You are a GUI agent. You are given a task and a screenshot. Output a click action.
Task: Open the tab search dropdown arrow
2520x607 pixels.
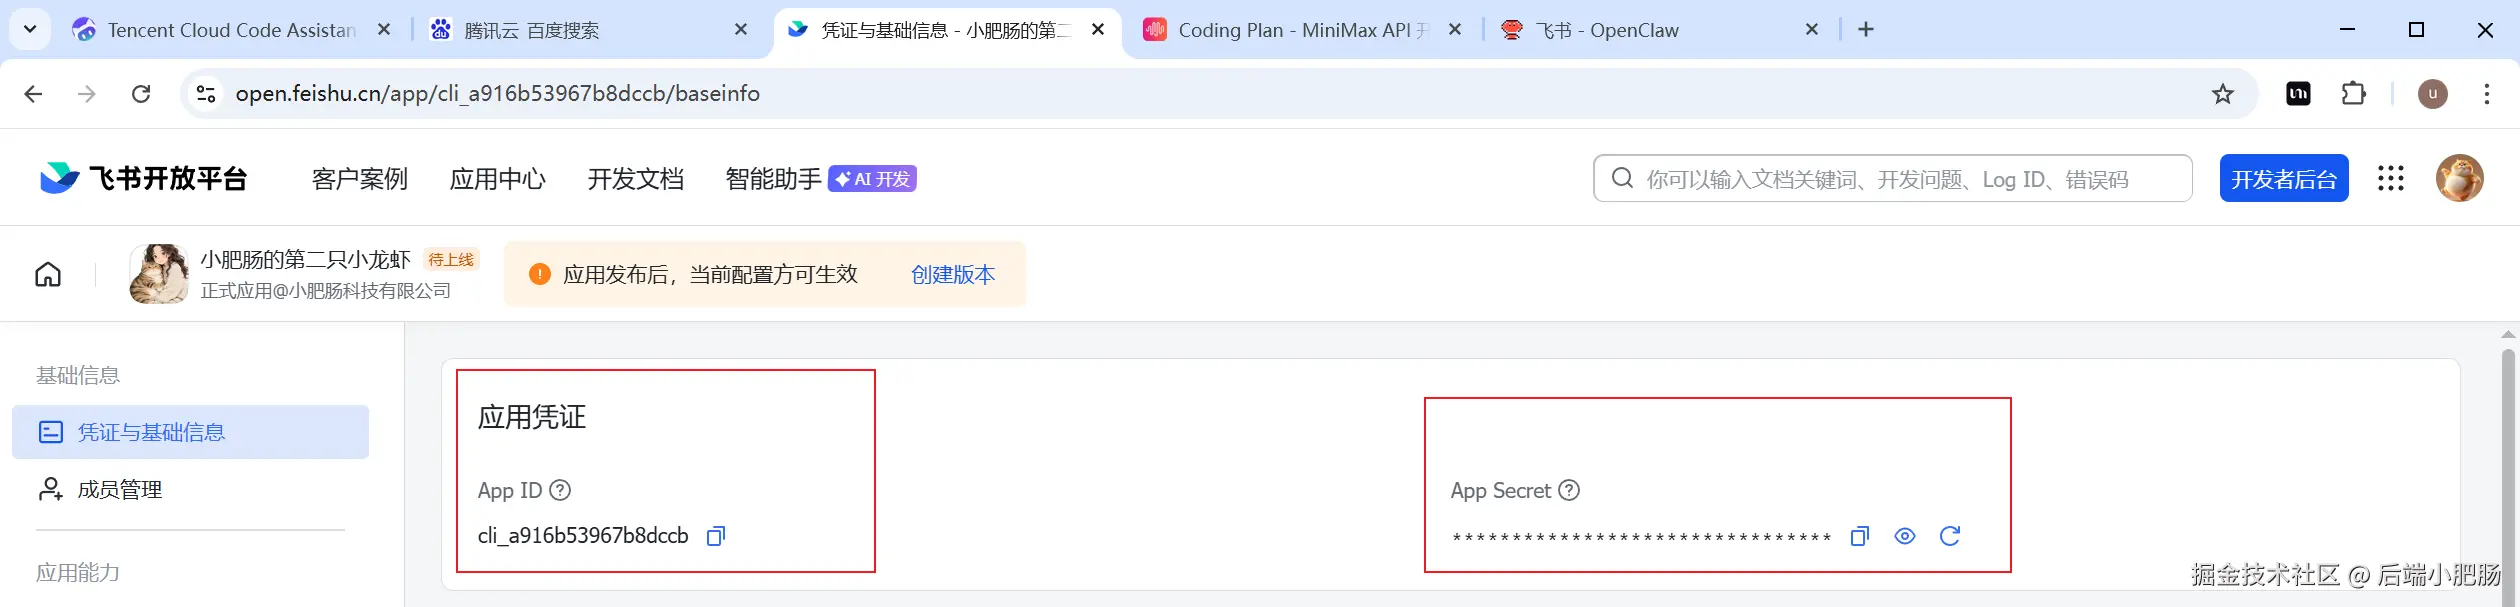(x=30, y=29)
